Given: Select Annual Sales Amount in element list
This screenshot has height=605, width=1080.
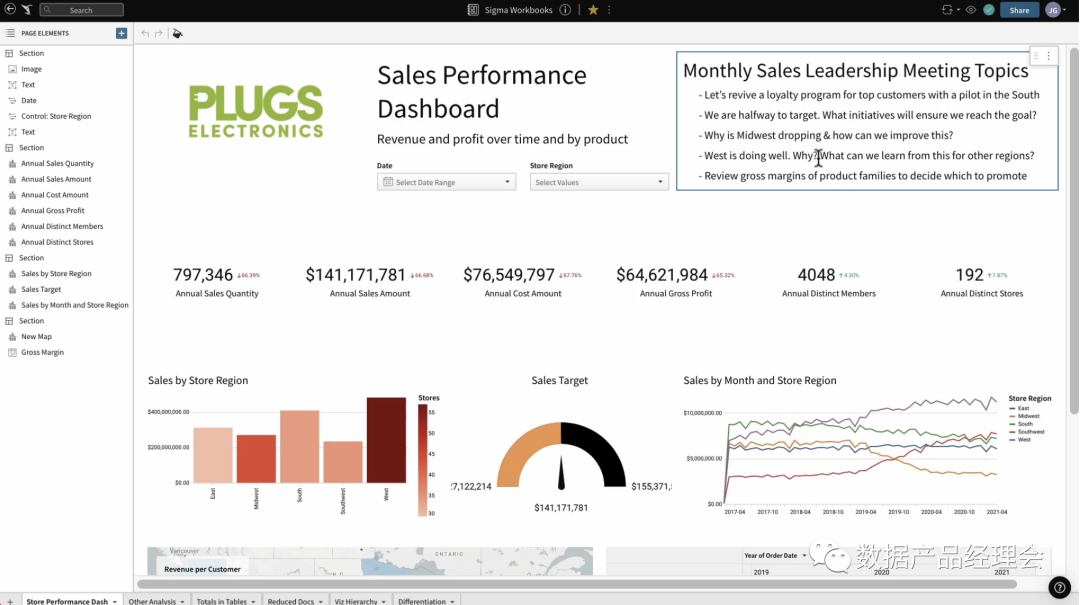Looking at the screenshot, I should [56, 179].
